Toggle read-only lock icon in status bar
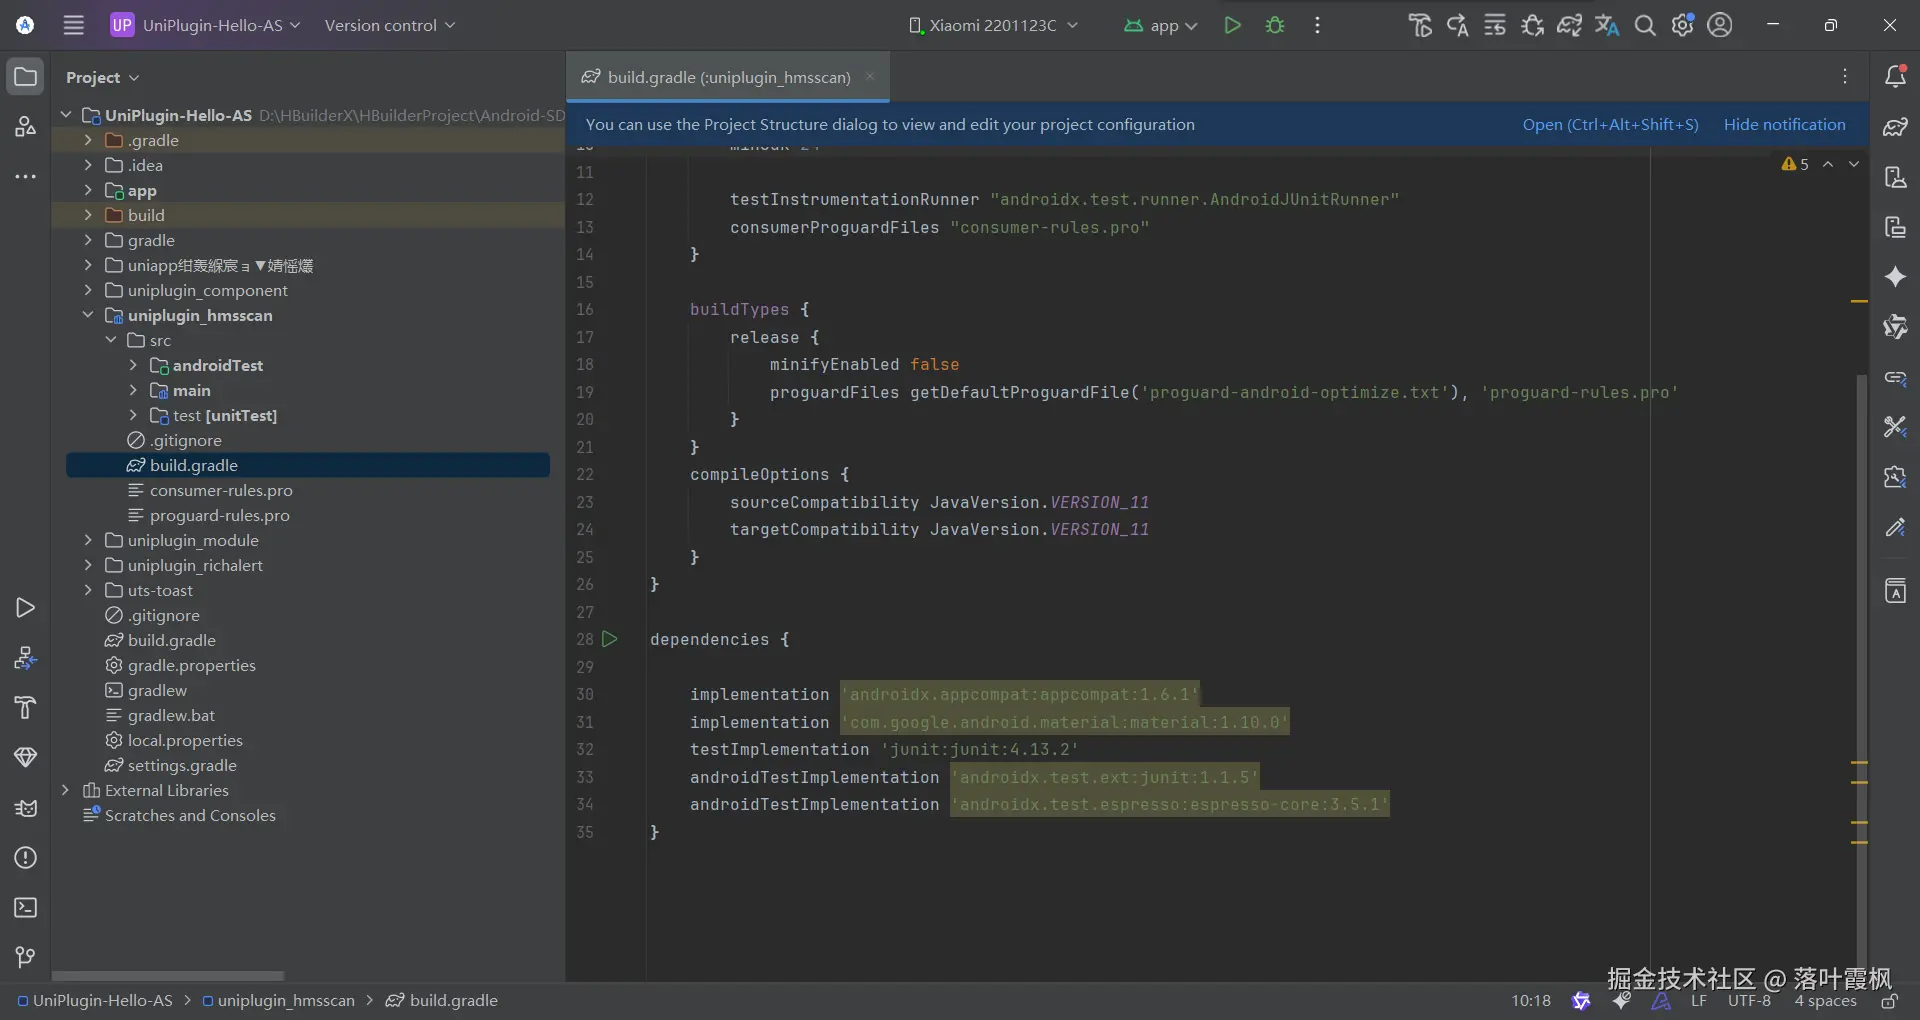Viewport: 1920px width, 1020px height. coord(1889,1001)
